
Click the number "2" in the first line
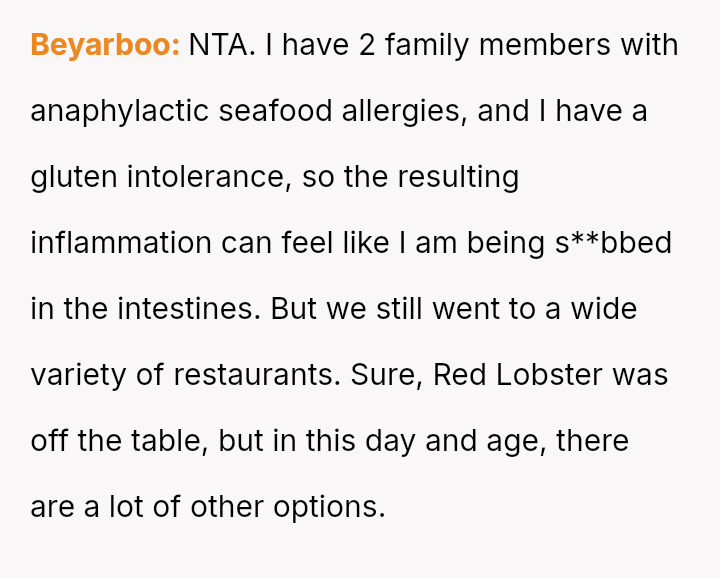coord(367,45)
